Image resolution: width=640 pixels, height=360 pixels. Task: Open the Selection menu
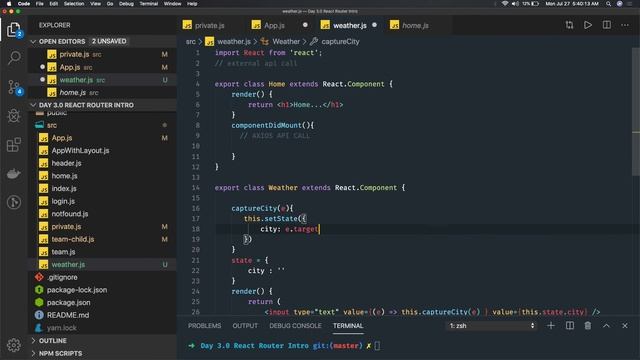tap(74, 4)
